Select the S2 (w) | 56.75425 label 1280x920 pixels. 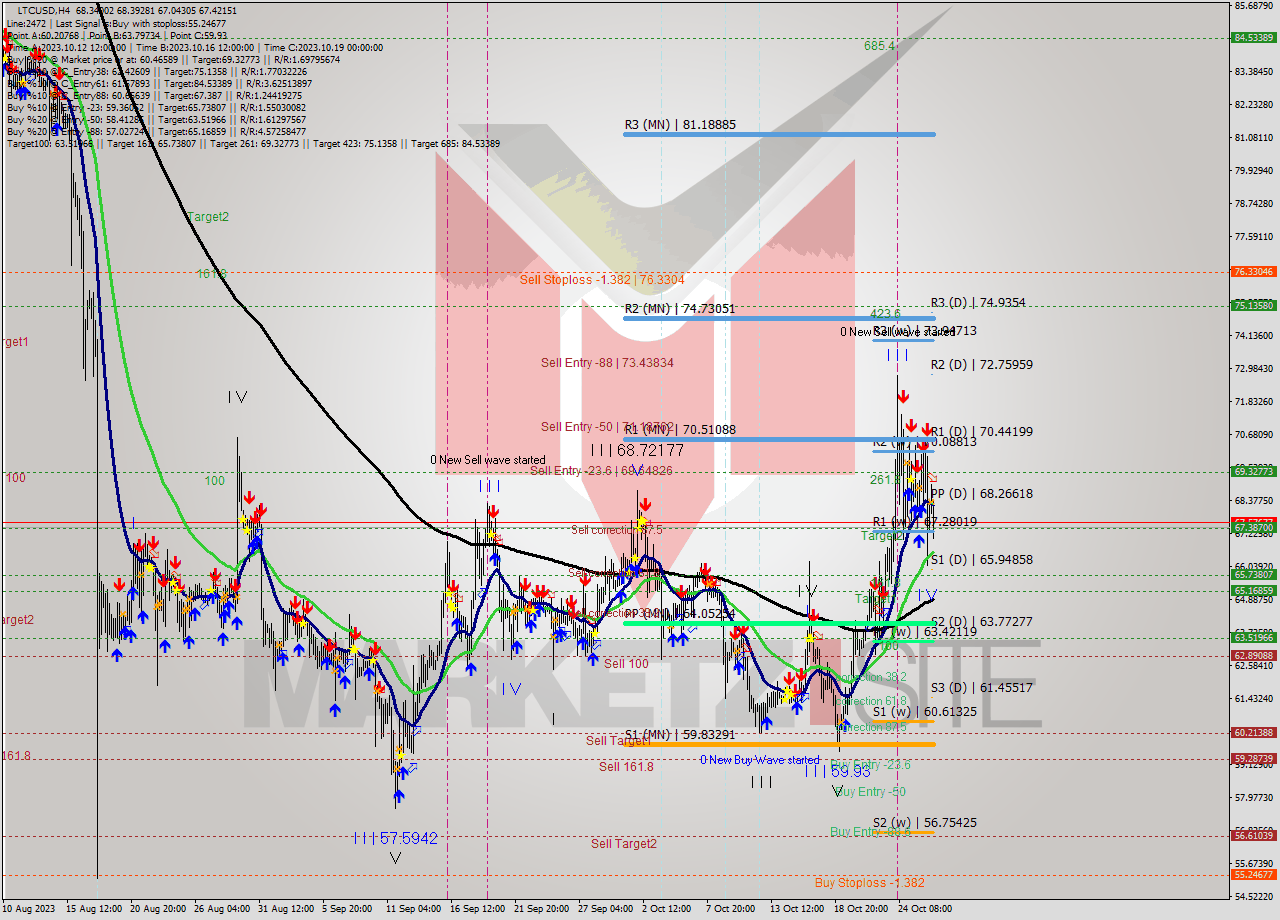[925, 823]
